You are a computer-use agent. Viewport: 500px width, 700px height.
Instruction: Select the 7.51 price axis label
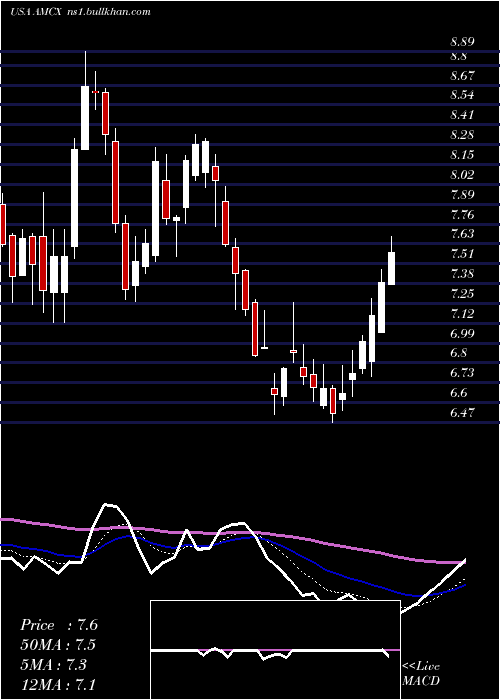462,254
